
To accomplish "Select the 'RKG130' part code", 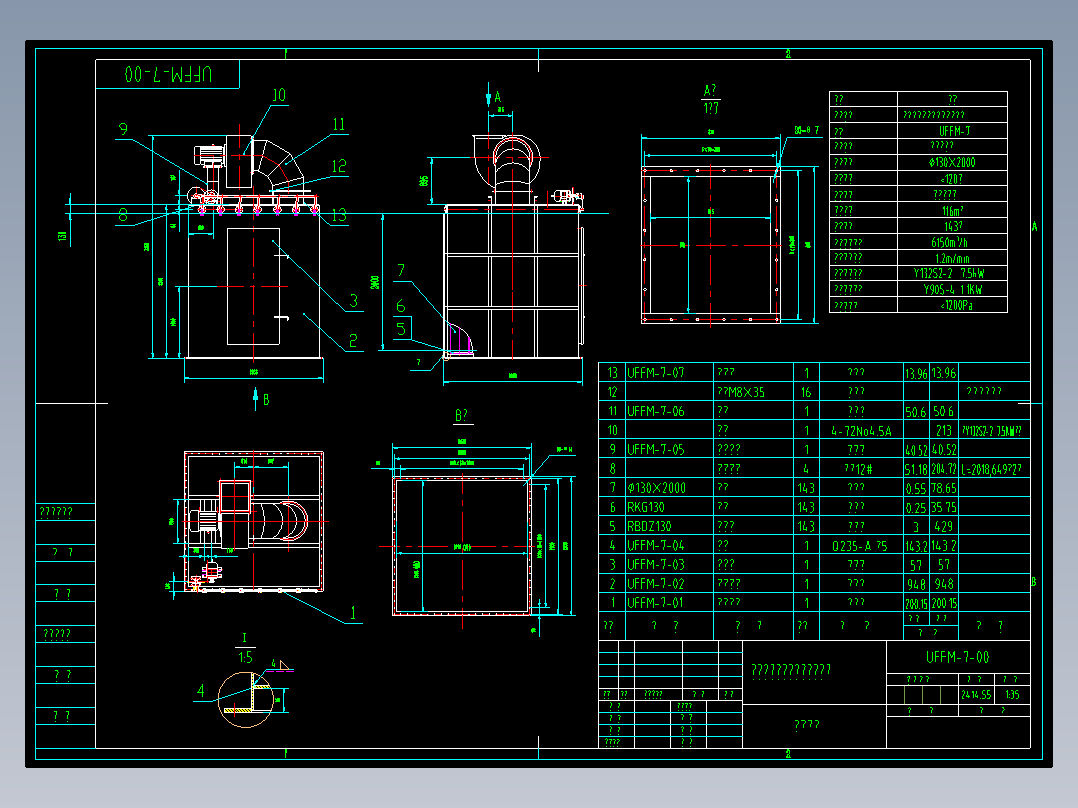I will [x=646, y=507].
